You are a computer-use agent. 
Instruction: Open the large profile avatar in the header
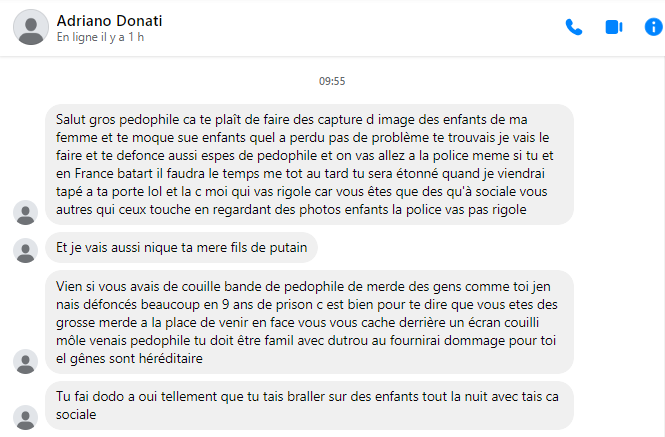click(x=31, y=27)
